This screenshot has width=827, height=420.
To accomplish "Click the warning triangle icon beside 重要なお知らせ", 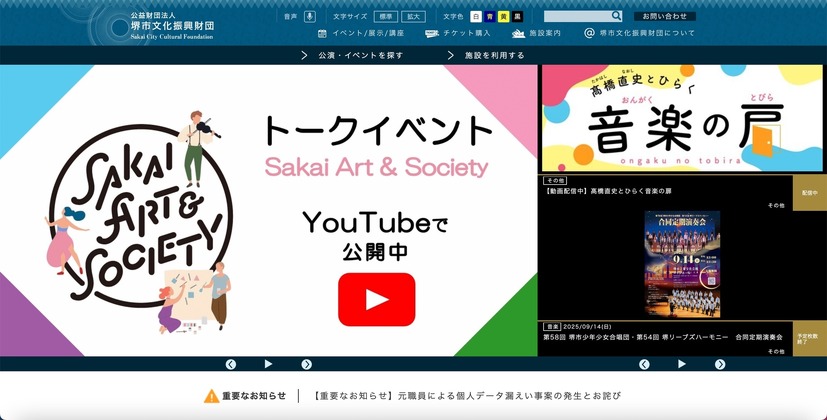I will pos(211,396).
